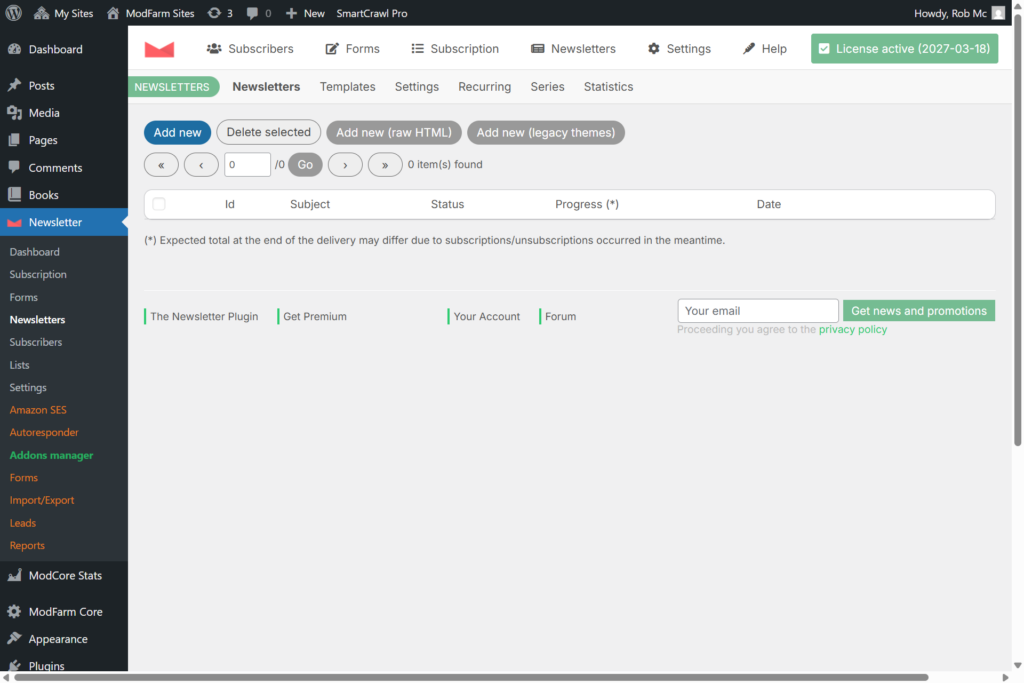Click the Your email input field

click(757, 311)
